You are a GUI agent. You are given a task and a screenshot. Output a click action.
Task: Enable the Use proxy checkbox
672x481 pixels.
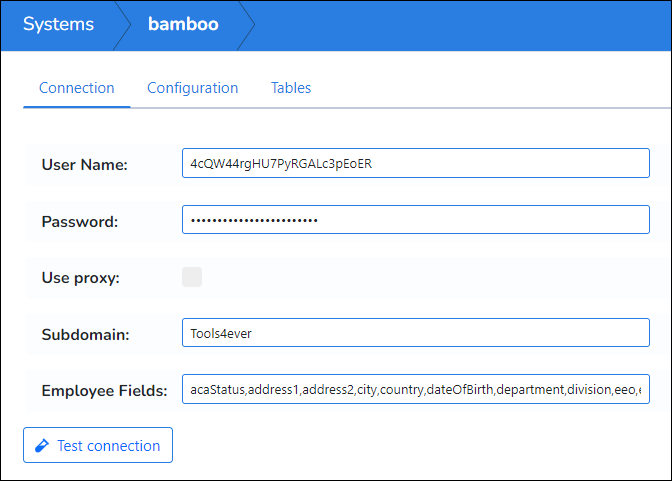click(x=192, y=277)
